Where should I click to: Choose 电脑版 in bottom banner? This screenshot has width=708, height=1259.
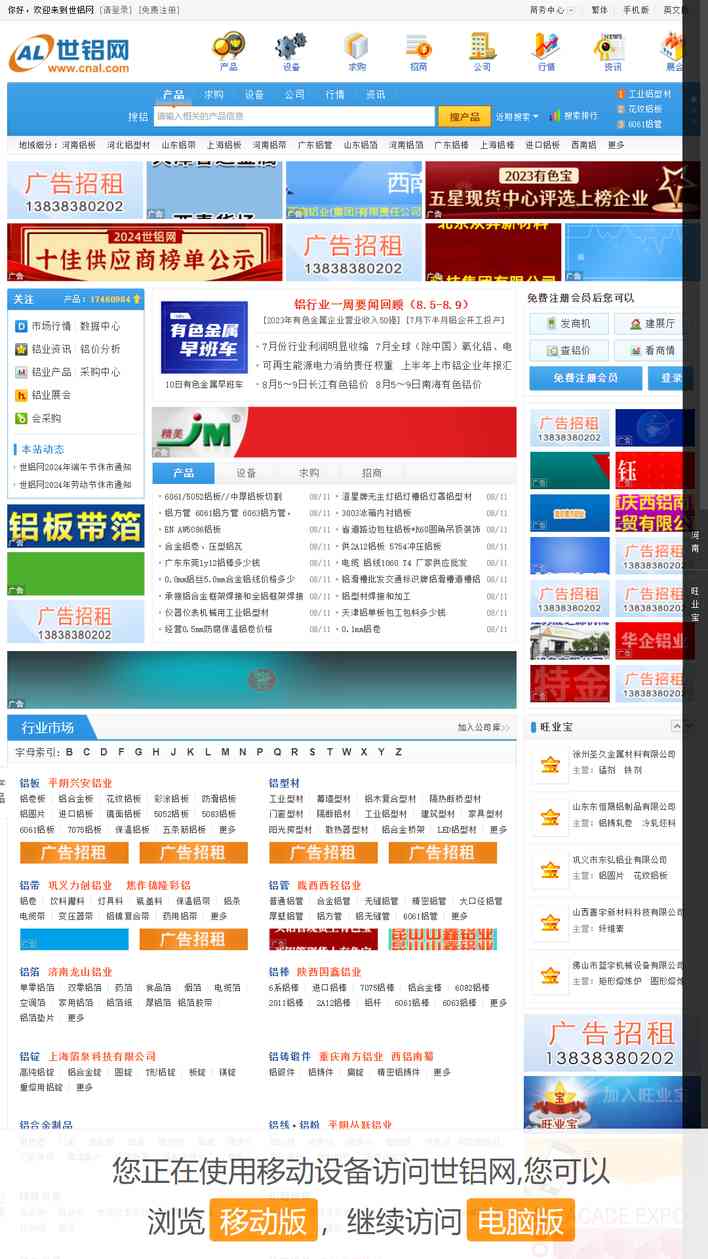[522, 1221]
